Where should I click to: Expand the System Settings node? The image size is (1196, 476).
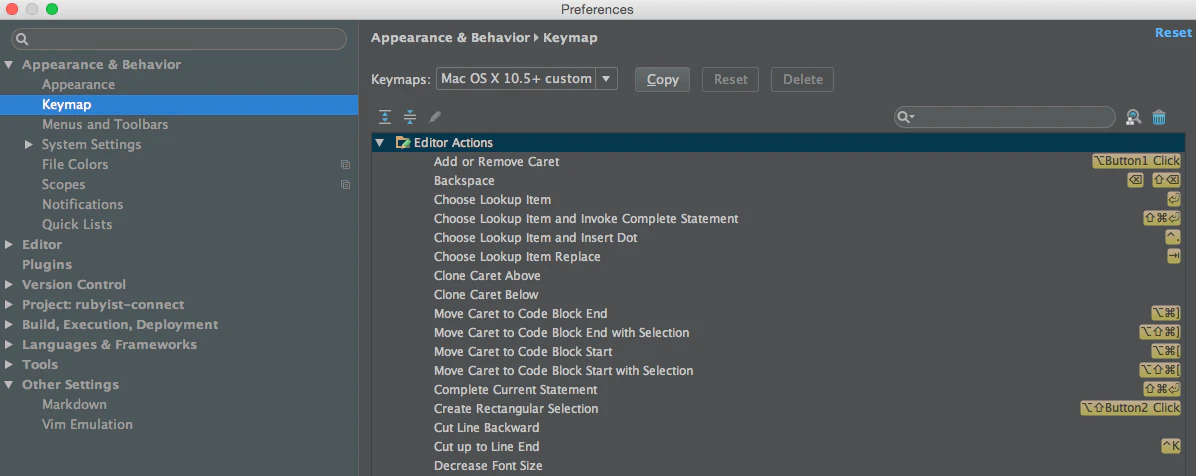(x=29, y=144)
